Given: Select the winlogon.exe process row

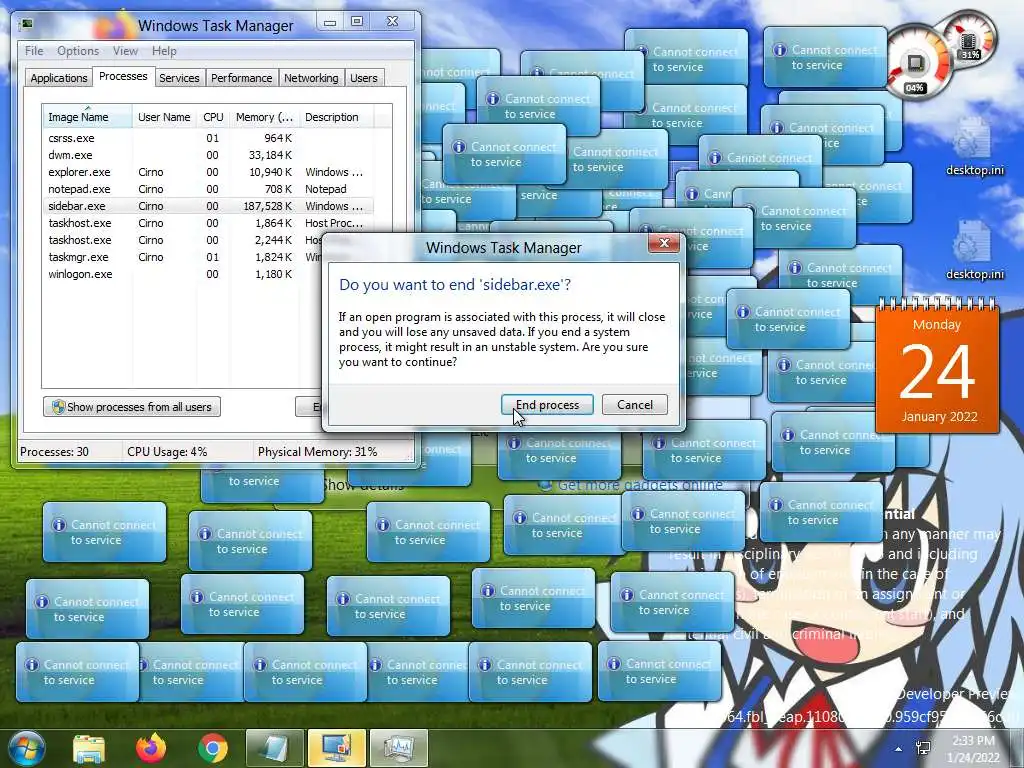Looking at the screenshot, I should pos(183,274).
